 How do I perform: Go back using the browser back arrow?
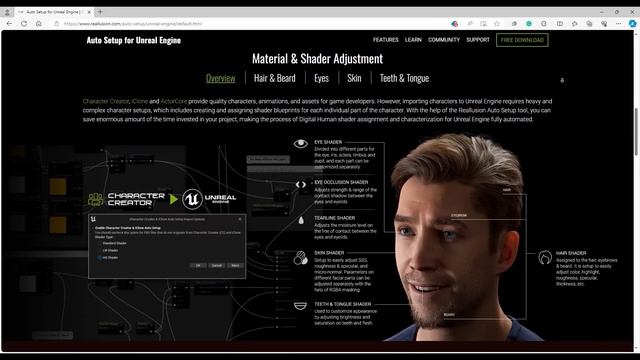coord(9,24)
